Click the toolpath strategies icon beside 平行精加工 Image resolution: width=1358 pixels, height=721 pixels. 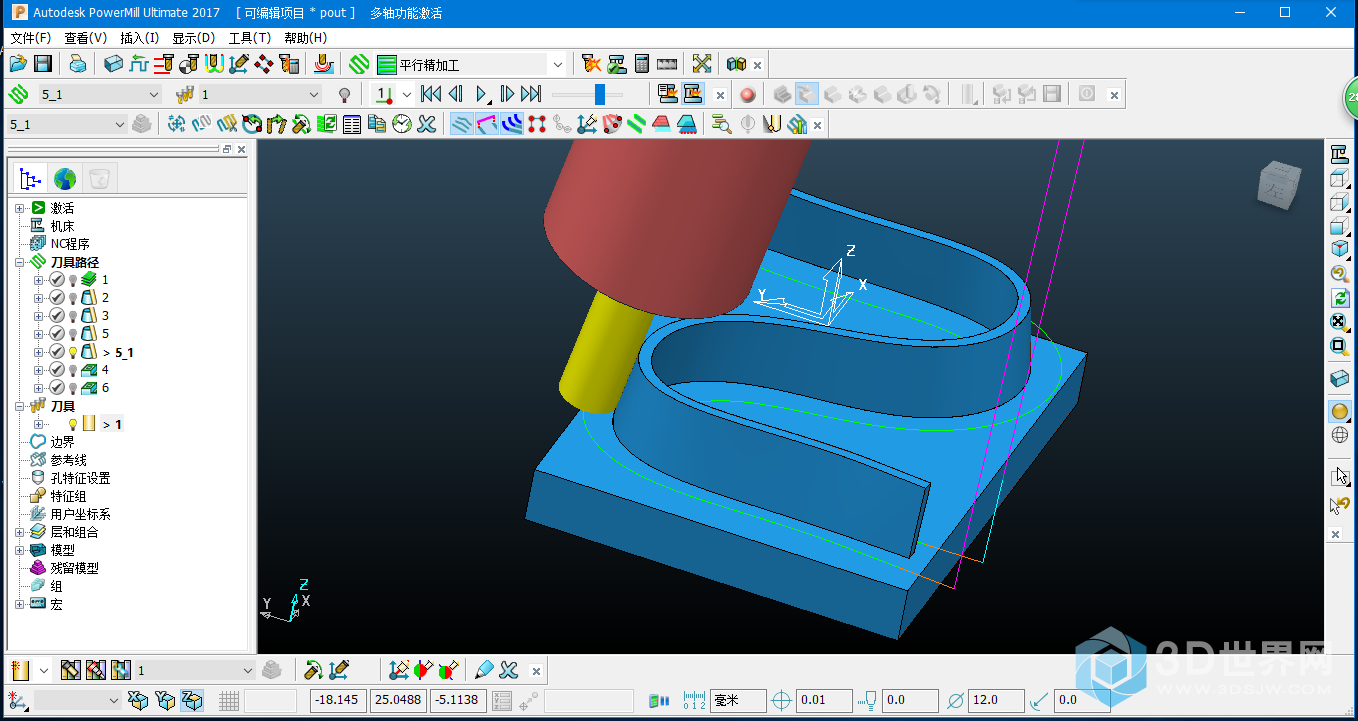tap(360, 64)
